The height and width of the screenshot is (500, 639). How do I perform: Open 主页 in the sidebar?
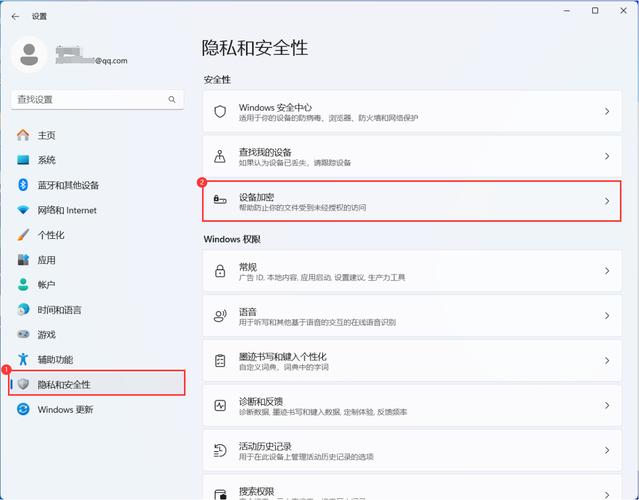97,135
